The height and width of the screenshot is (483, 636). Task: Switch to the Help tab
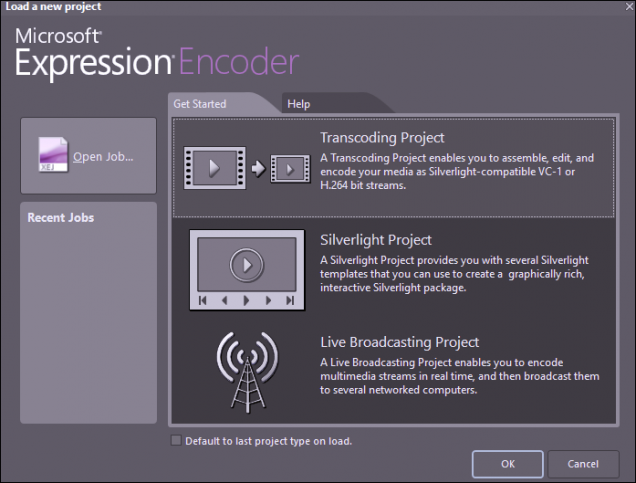click(x=299, y=104)
